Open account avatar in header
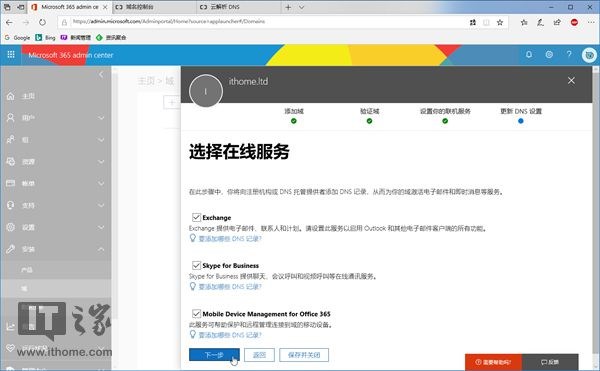Screen dimensions: 600x371 click(x=590, y=55)
